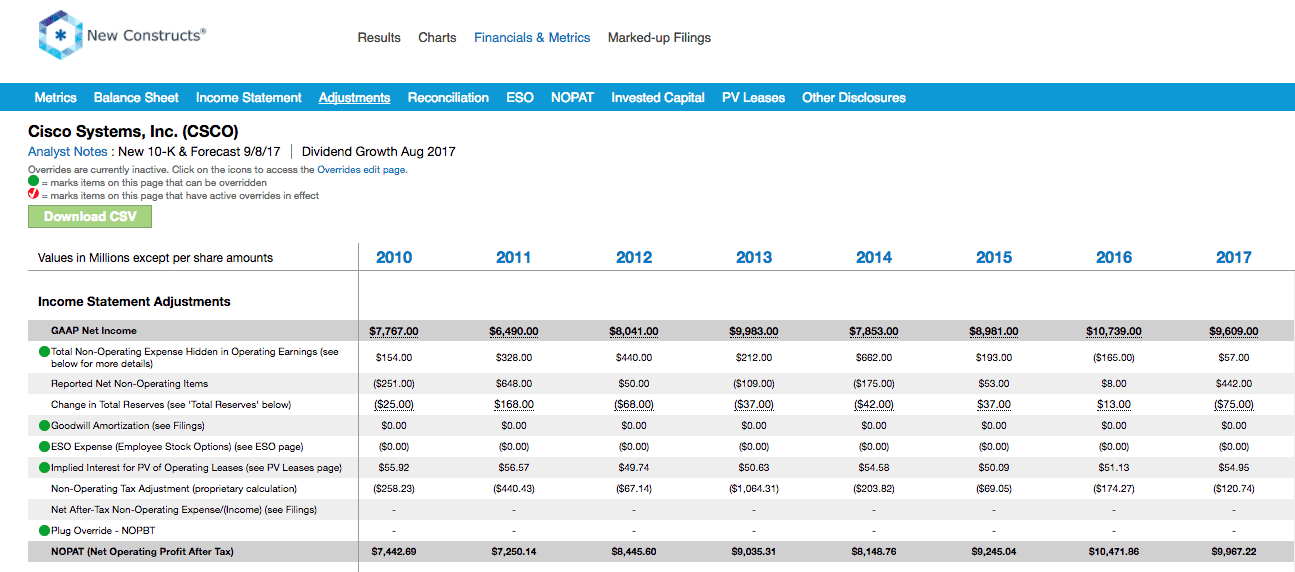Click 2015 Change in Total Reserves $37.00
Viewport: 1295px width, 572px height.
click(x=994, y=405)
